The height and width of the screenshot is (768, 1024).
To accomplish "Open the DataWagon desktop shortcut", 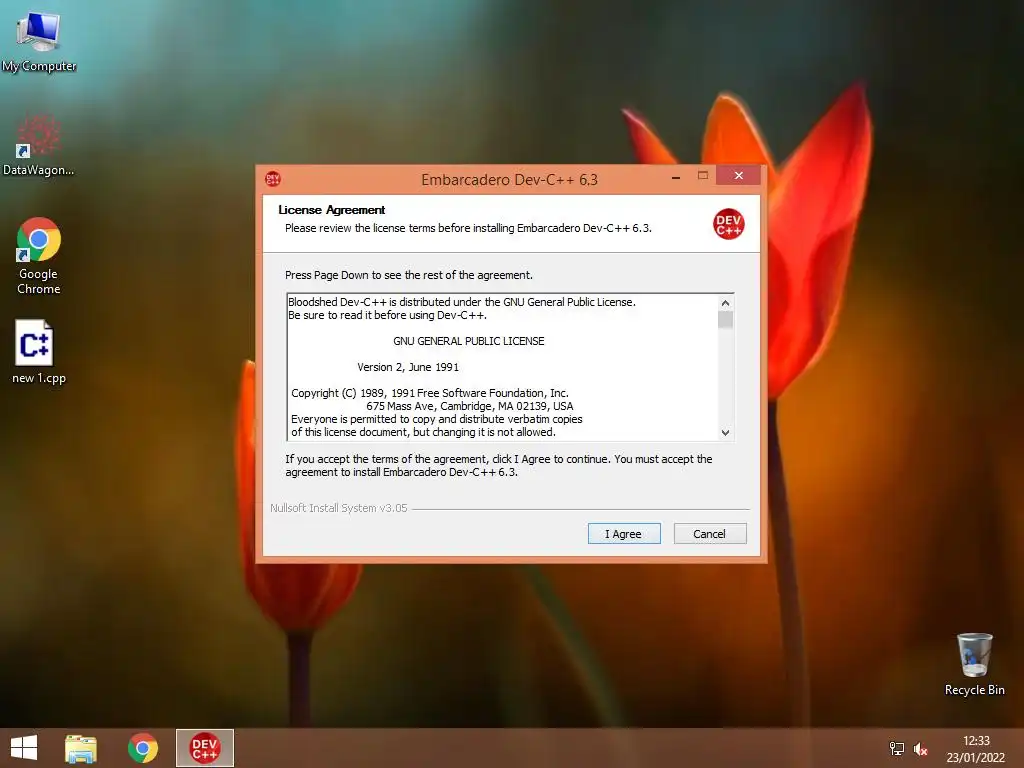I will [39, 145].
